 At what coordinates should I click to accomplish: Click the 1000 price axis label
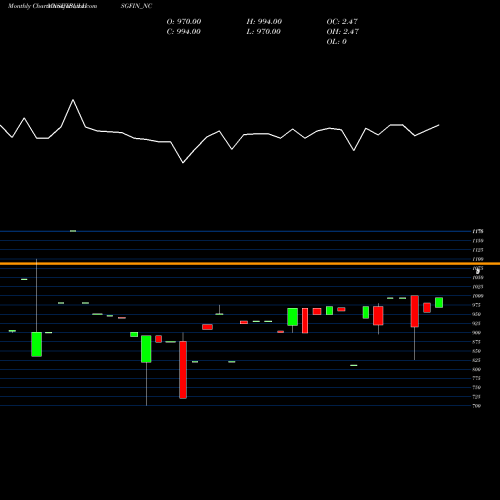click(x=478, y=296)
